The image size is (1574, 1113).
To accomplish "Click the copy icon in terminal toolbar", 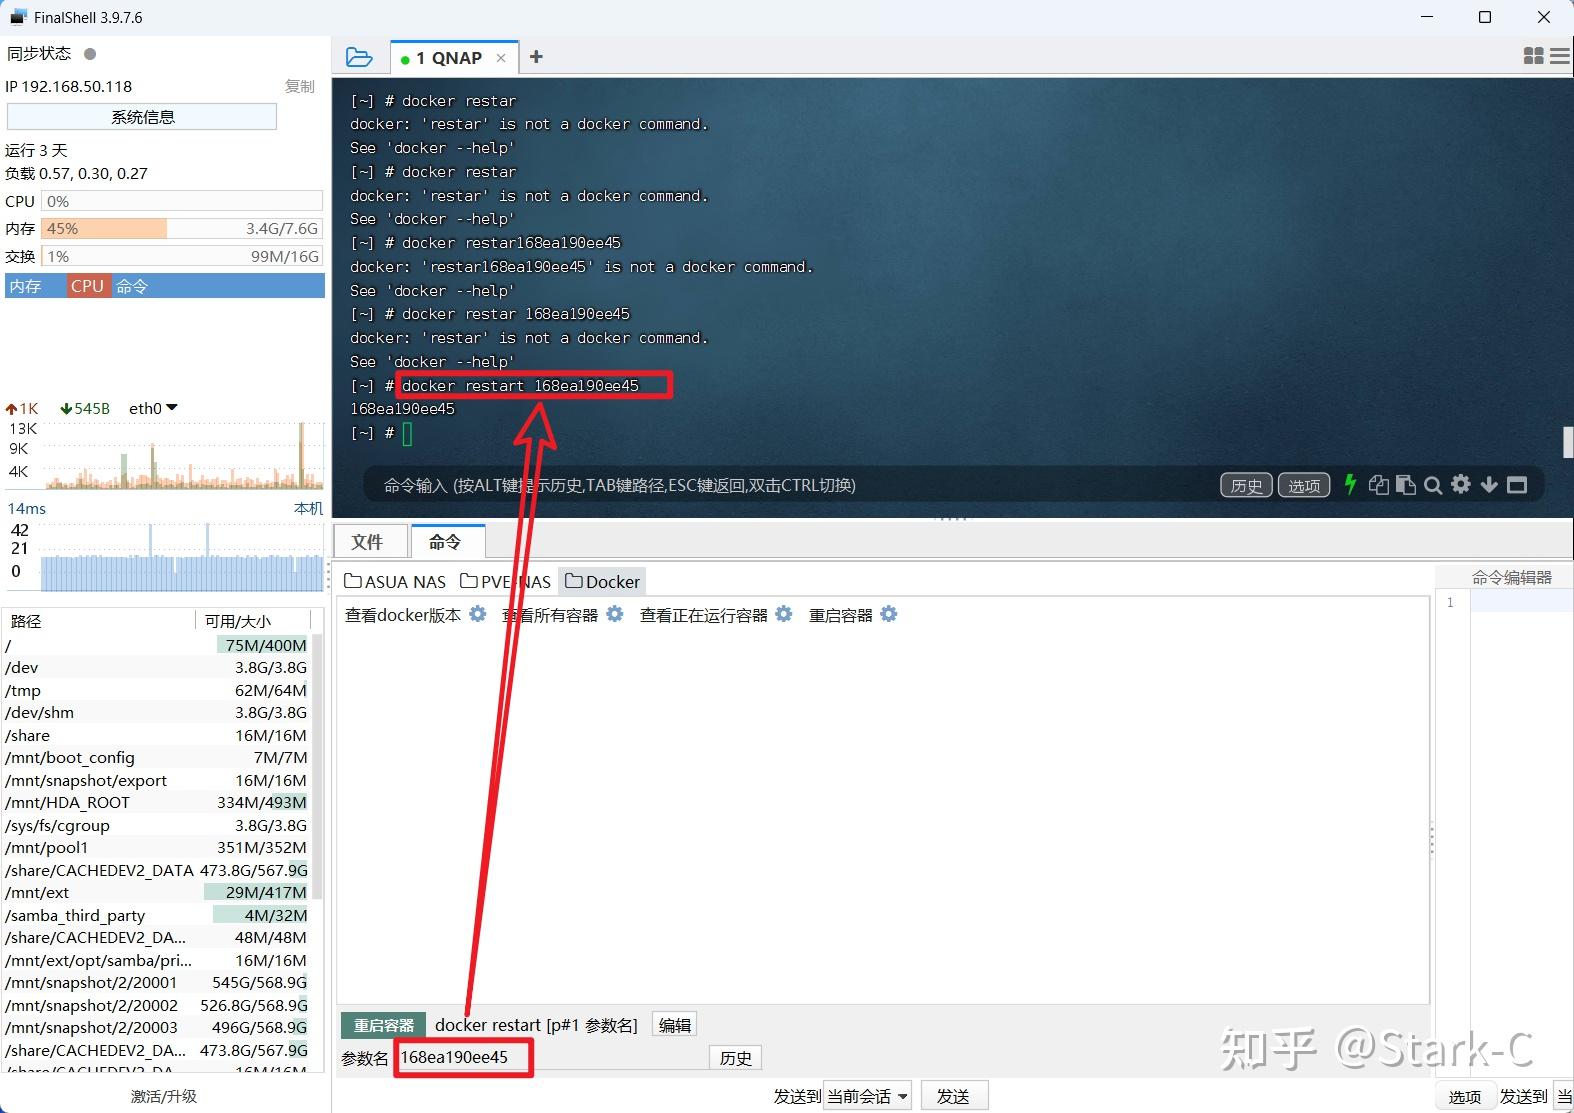I will click(1379, 485).
